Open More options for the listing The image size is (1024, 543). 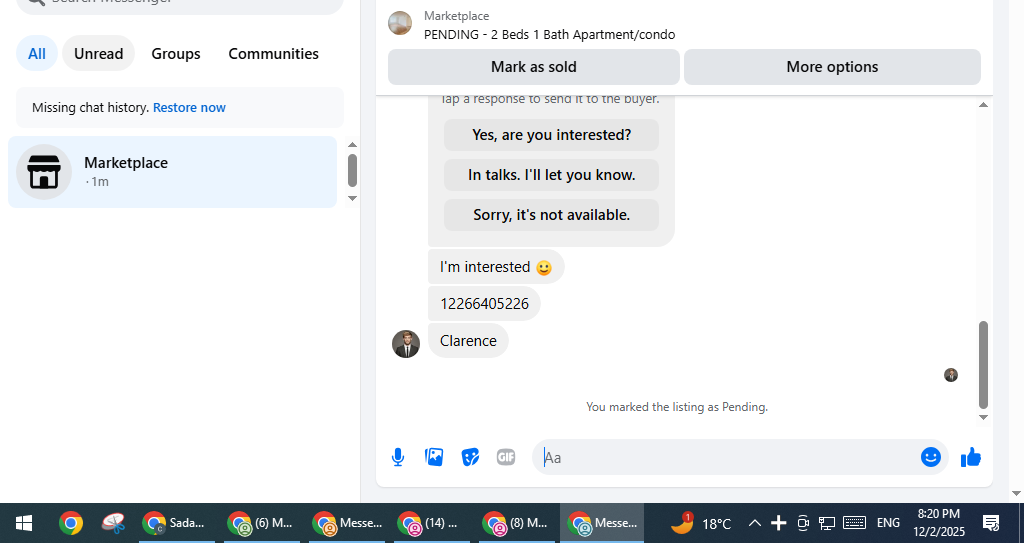832,67
